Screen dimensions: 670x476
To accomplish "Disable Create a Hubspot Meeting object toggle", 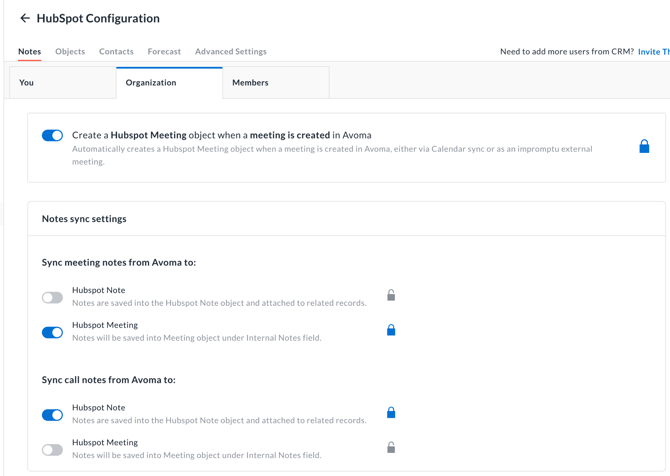I will point(52,136).
